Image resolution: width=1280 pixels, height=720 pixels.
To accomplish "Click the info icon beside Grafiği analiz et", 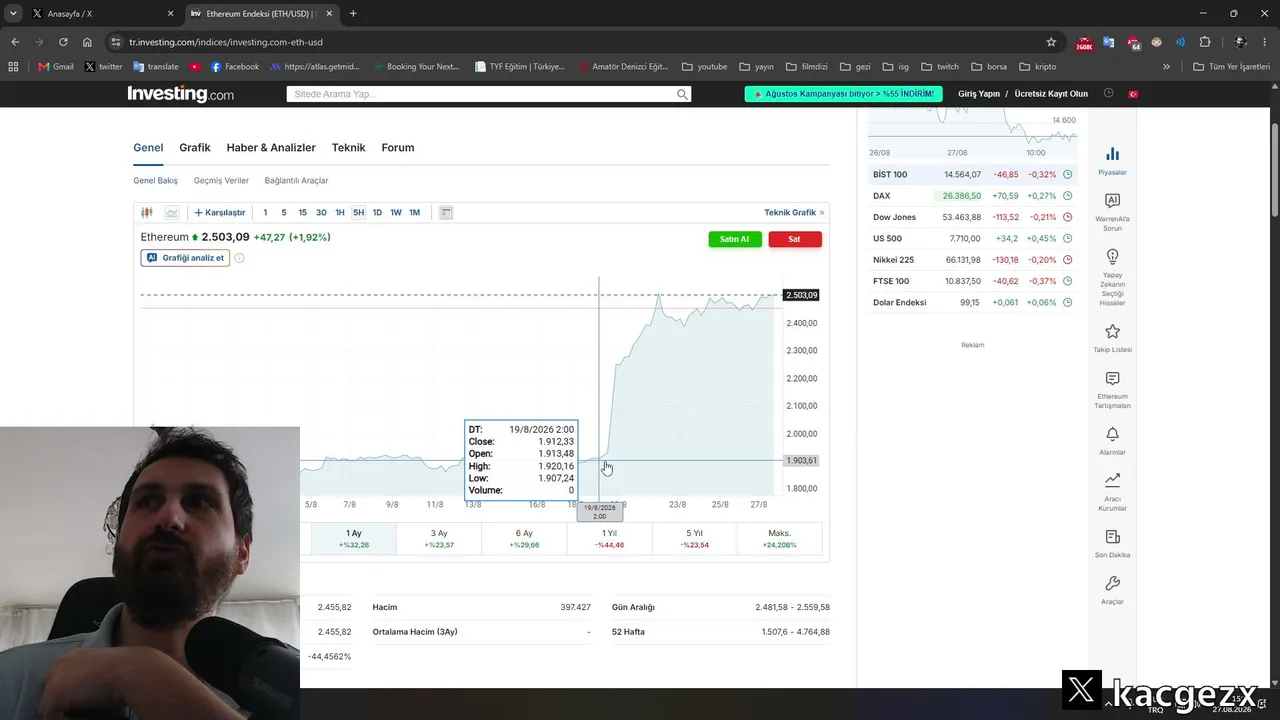I will click(239, 258).
